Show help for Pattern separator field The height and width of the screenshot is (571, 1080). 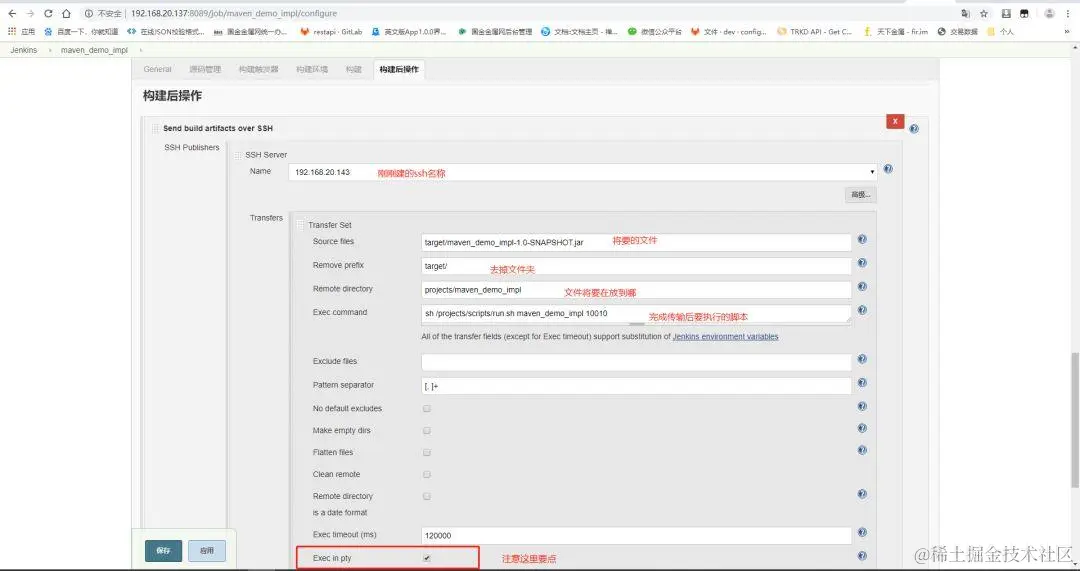coord(862,383)
